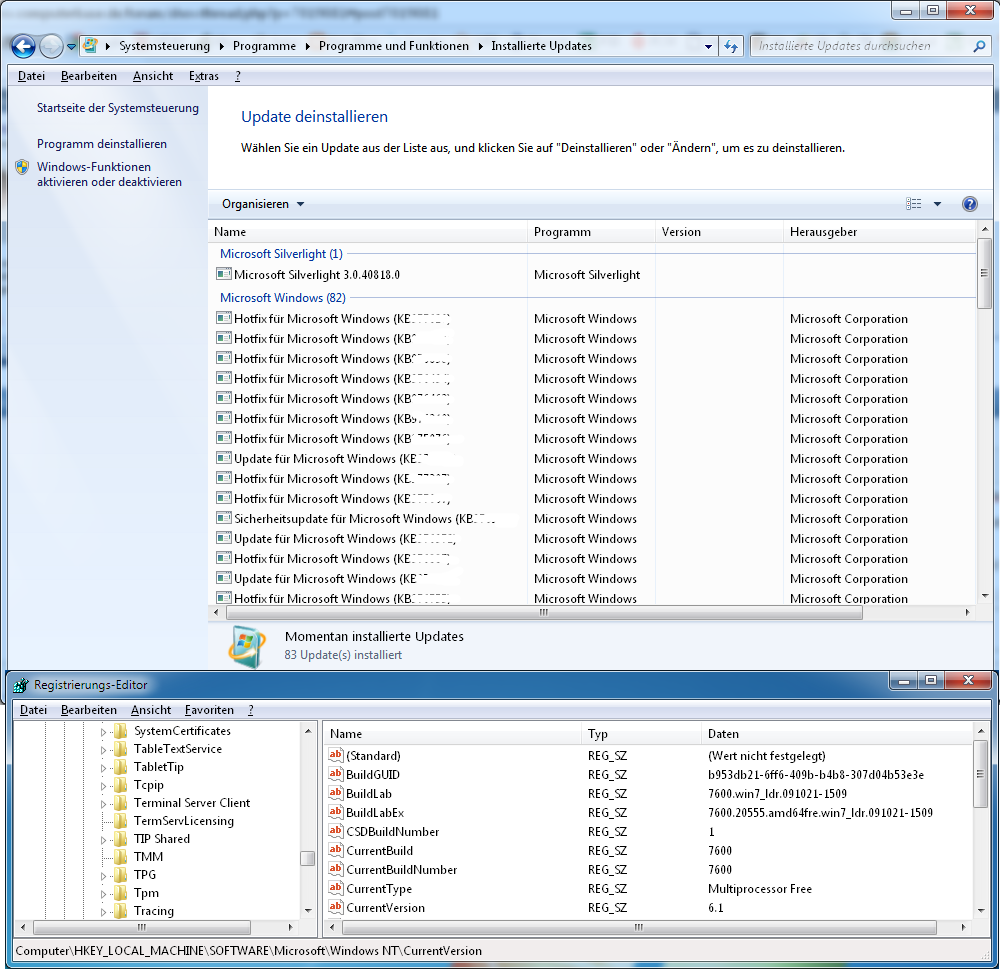Open the Ansicht menu in Registrierungs-Editor
Screen dimensions: 1000x970
pyautogui.click(x=151, y=710)
